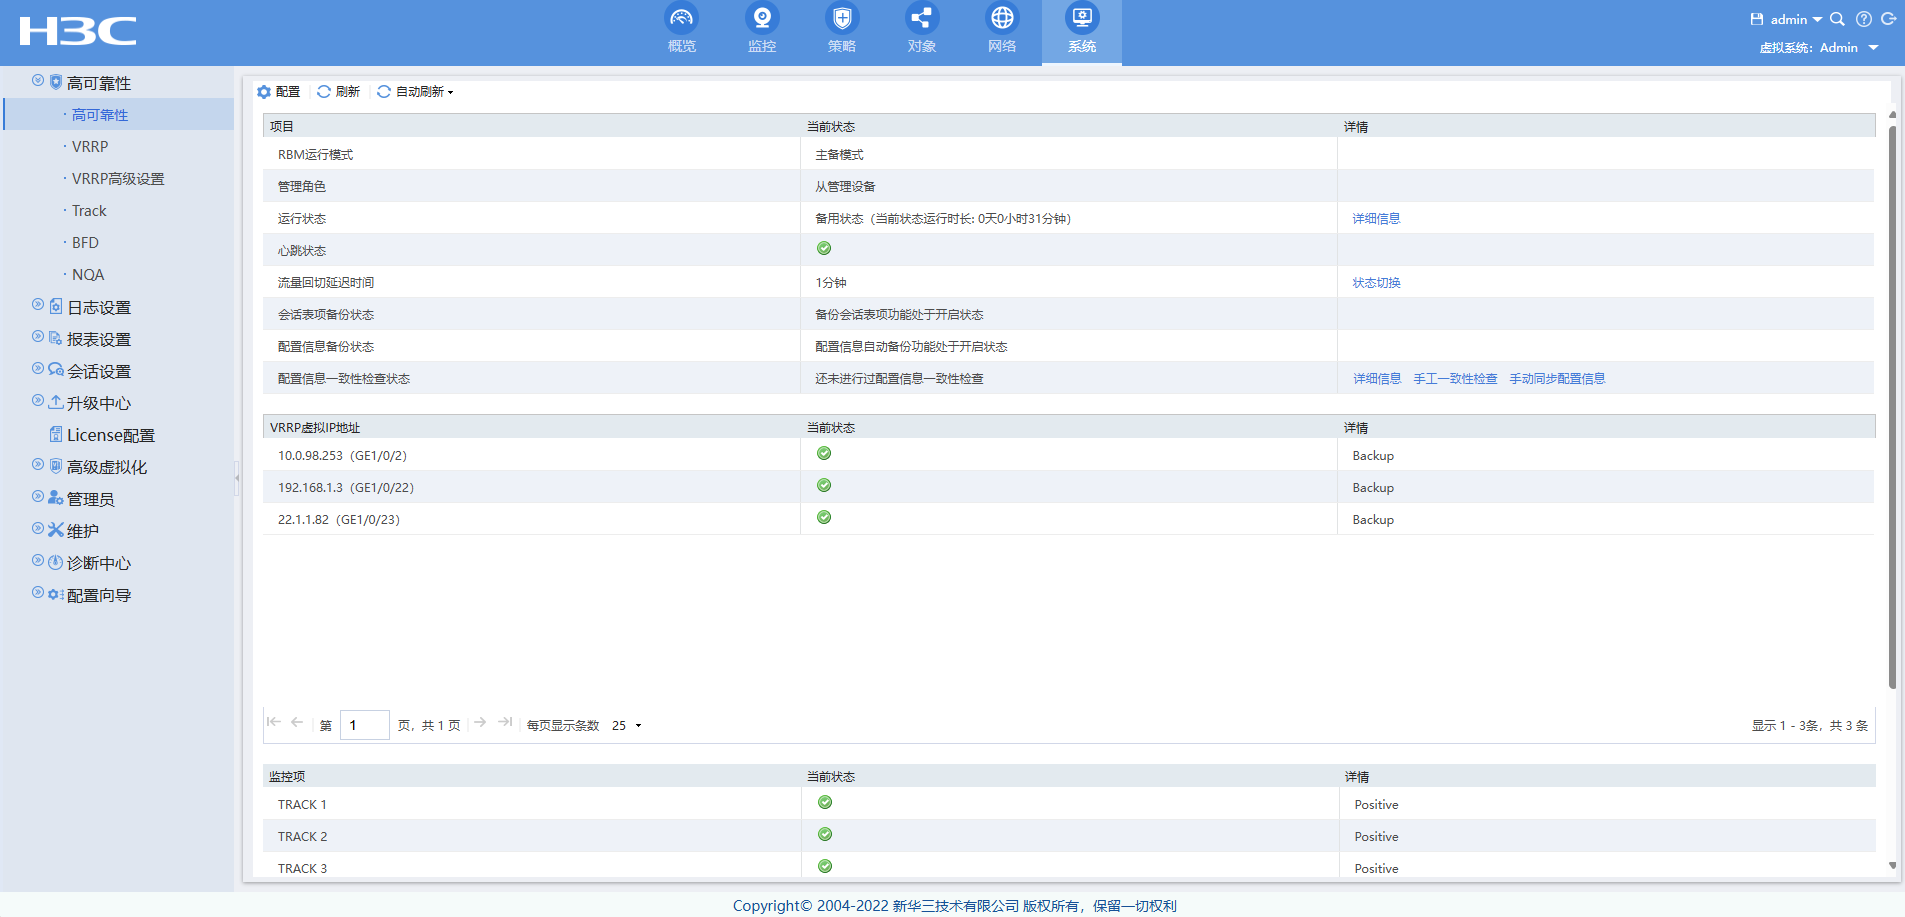This screenshot has height=917, width=1905.
Task: Click the logout icon in header
Action: click(1889, 19)
